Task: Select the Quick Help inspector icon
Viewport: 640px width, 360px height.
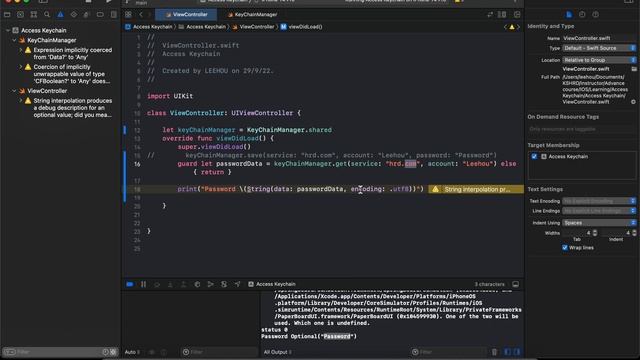Action: [x=596, y=15]
